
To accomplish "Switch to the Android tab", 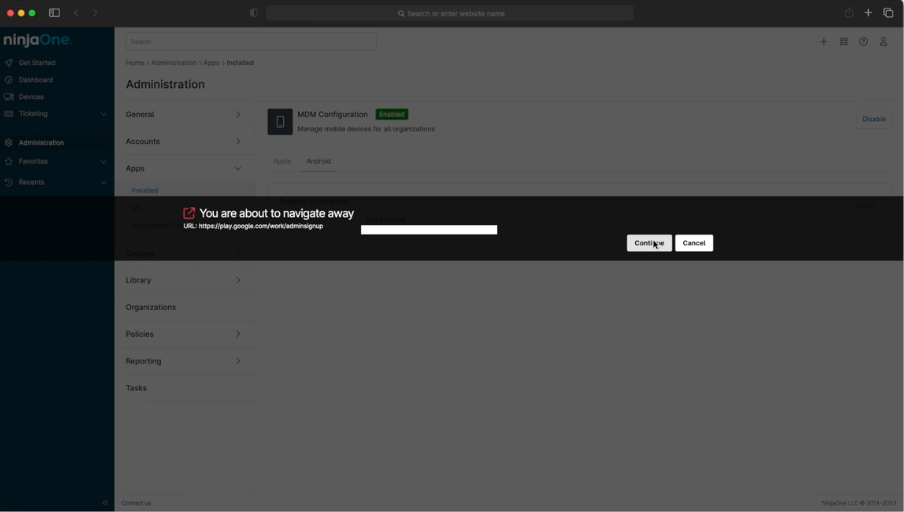I will 318,161.
